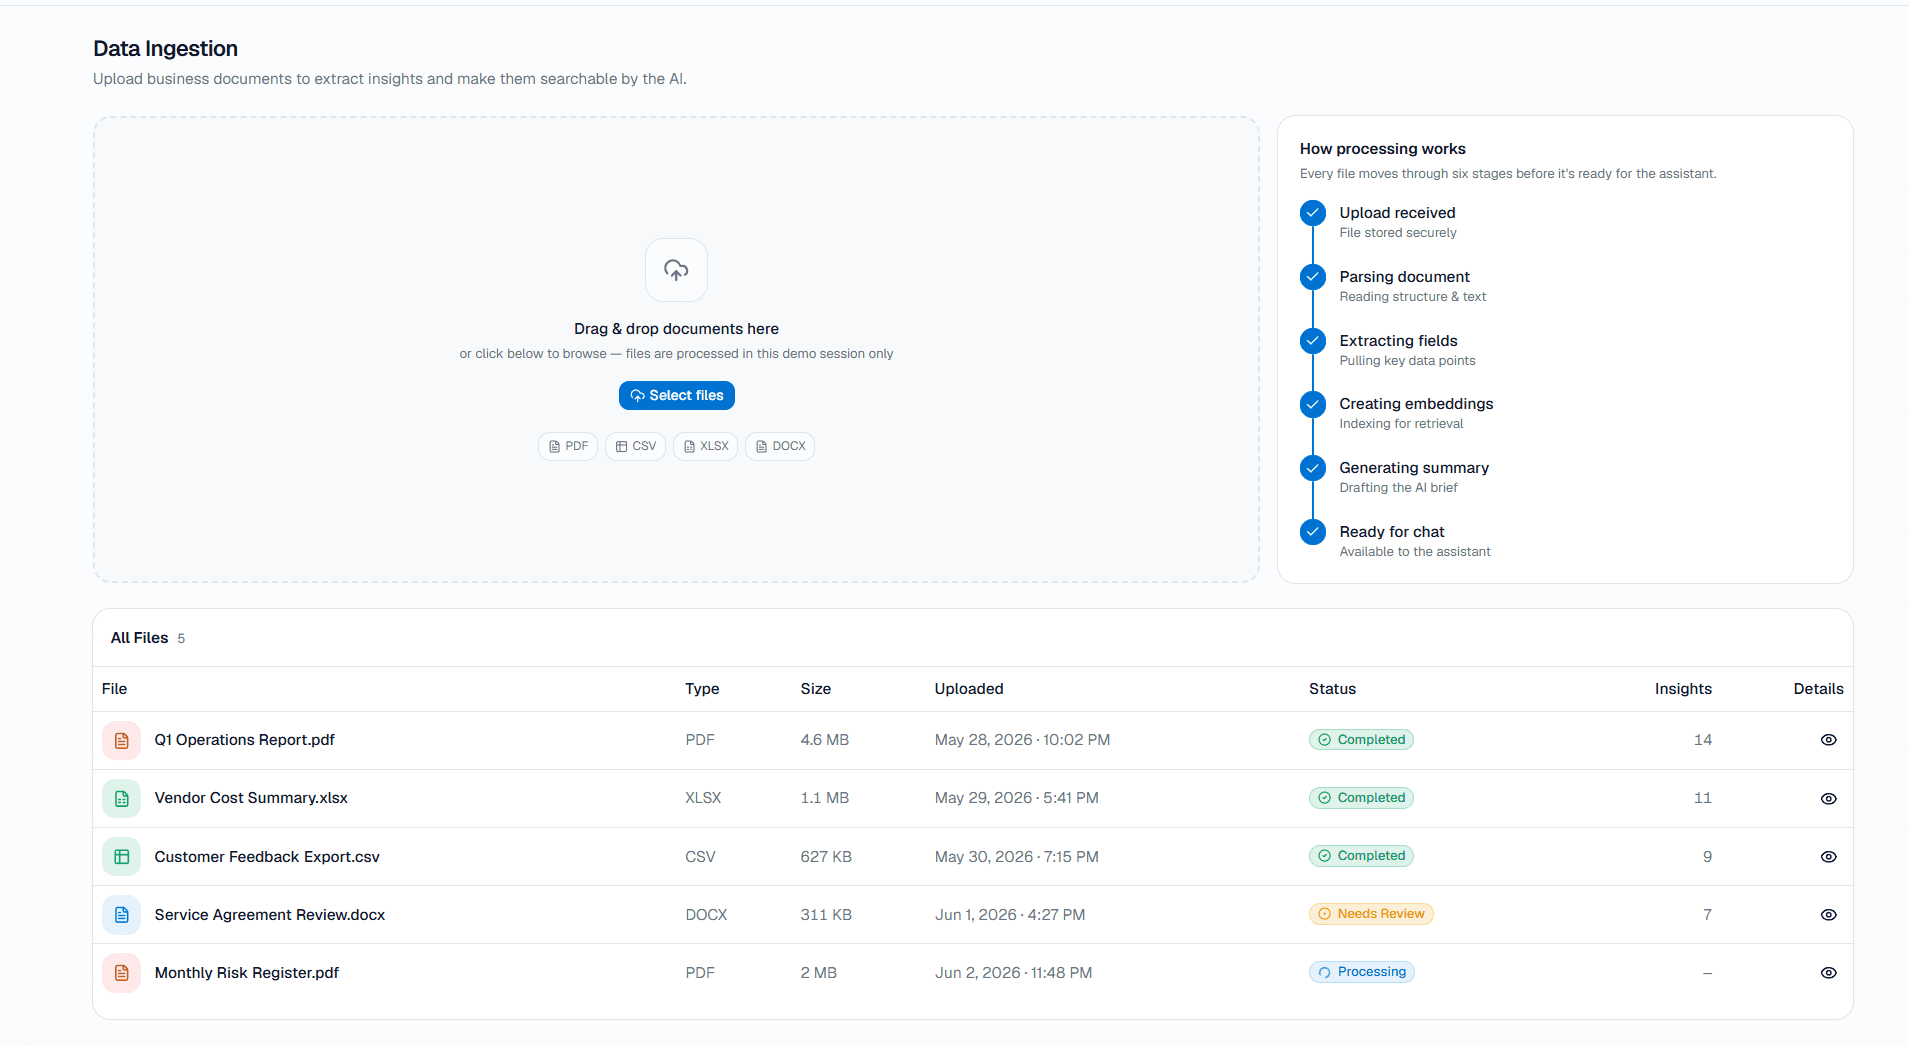Select the Service Agreement Review.docx file name
1909x1046 pixels.
coord(269,915)
